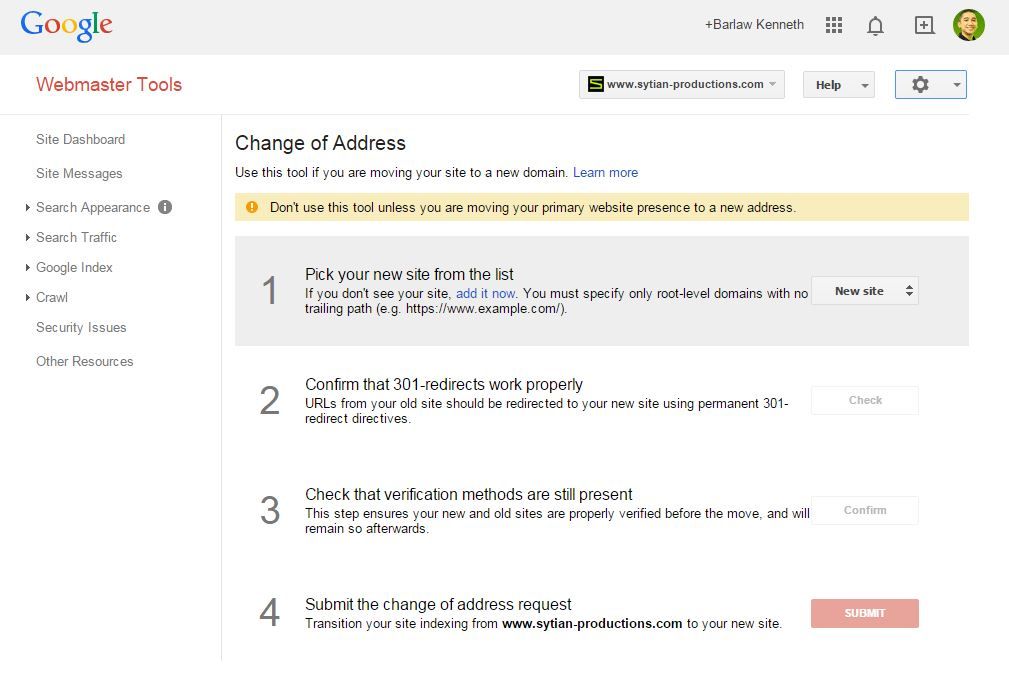
Task: Expand the Crawl section
Action: 51,297
